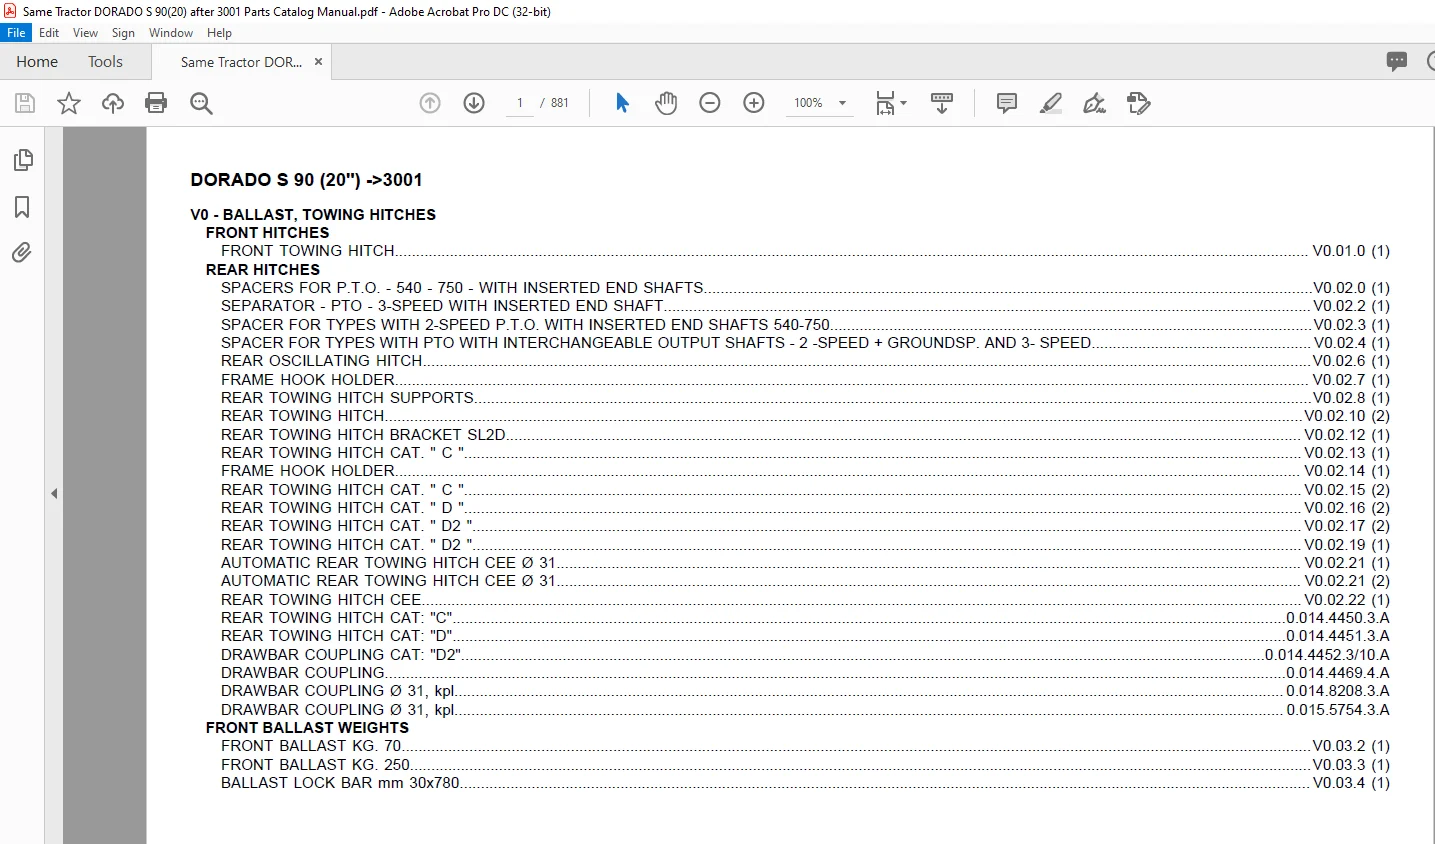Add the document to starred files

point(69,103)
